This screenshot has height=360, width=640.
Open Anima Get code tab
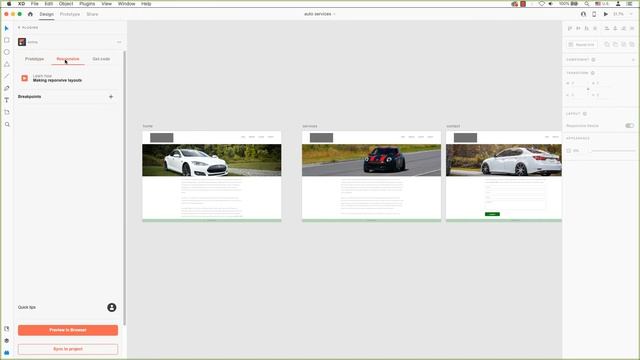click(x=101, y=59)
